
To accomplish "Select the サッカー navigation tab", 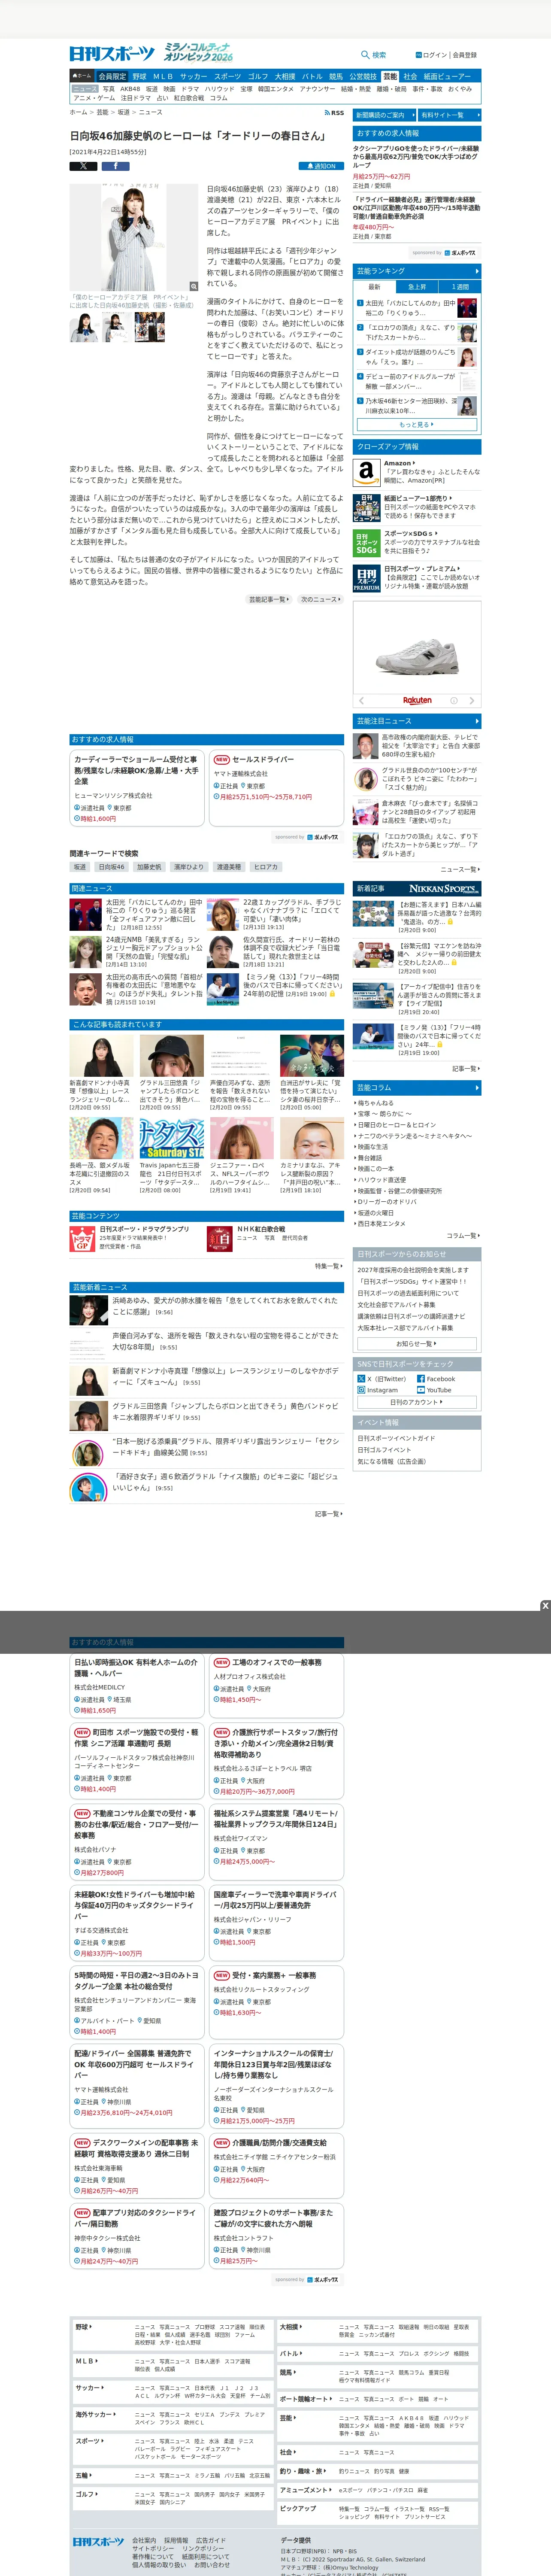I will point(193,76).
